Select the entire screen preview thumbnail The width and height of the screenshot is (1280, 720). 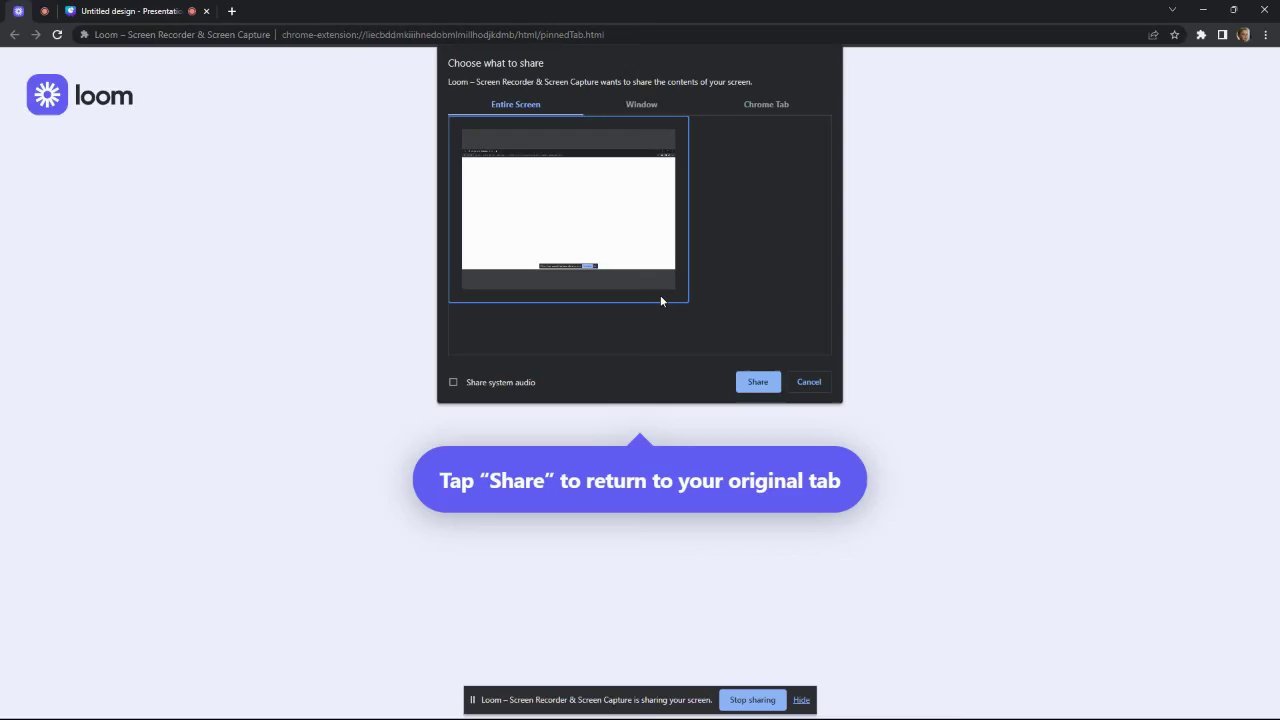[568, 209]
